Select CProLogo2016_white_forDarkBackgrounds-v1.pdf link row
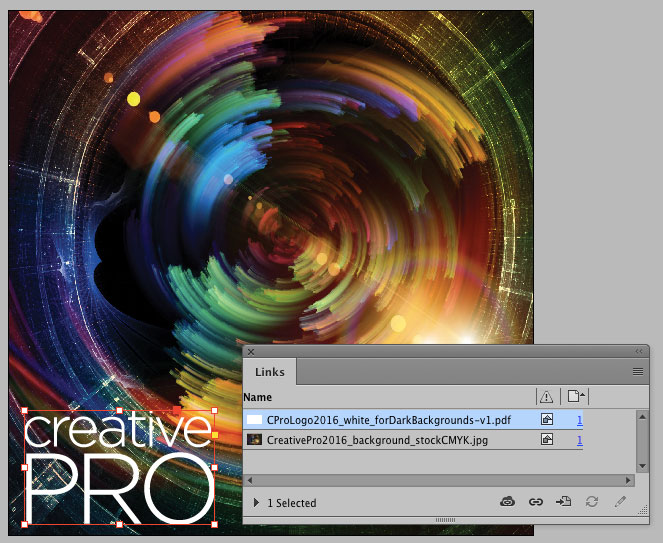663x543 pixels. click(x=413, y=420)
